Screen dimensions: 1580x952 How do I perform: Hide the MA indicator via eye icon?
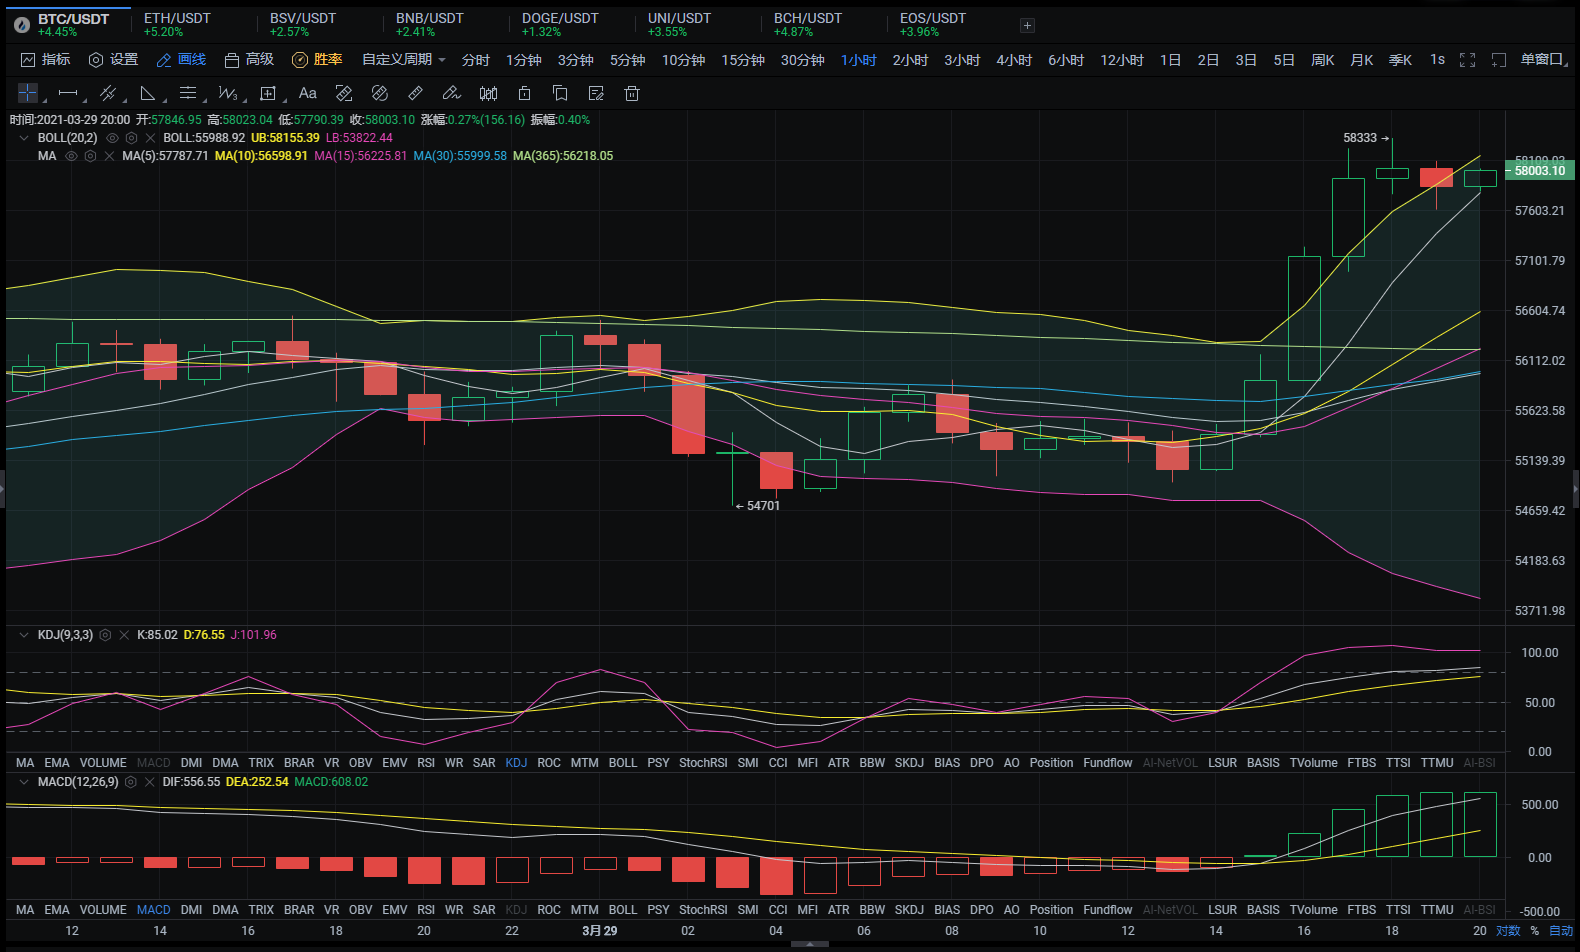coord(71,156)
